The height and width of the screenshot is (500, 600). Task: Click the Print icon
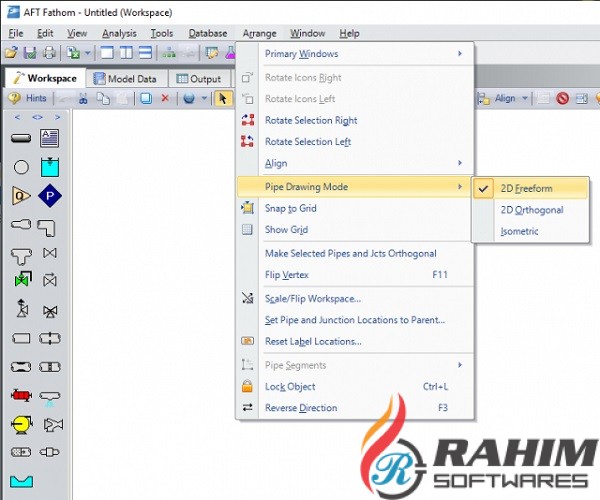(49, 52)
